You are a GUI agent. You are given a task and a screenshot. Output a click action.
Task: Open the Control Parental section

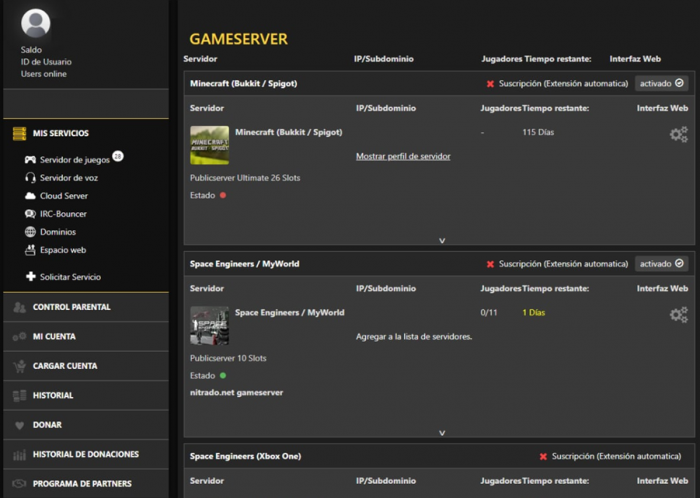pyautogui.click(x=86, y=307)
